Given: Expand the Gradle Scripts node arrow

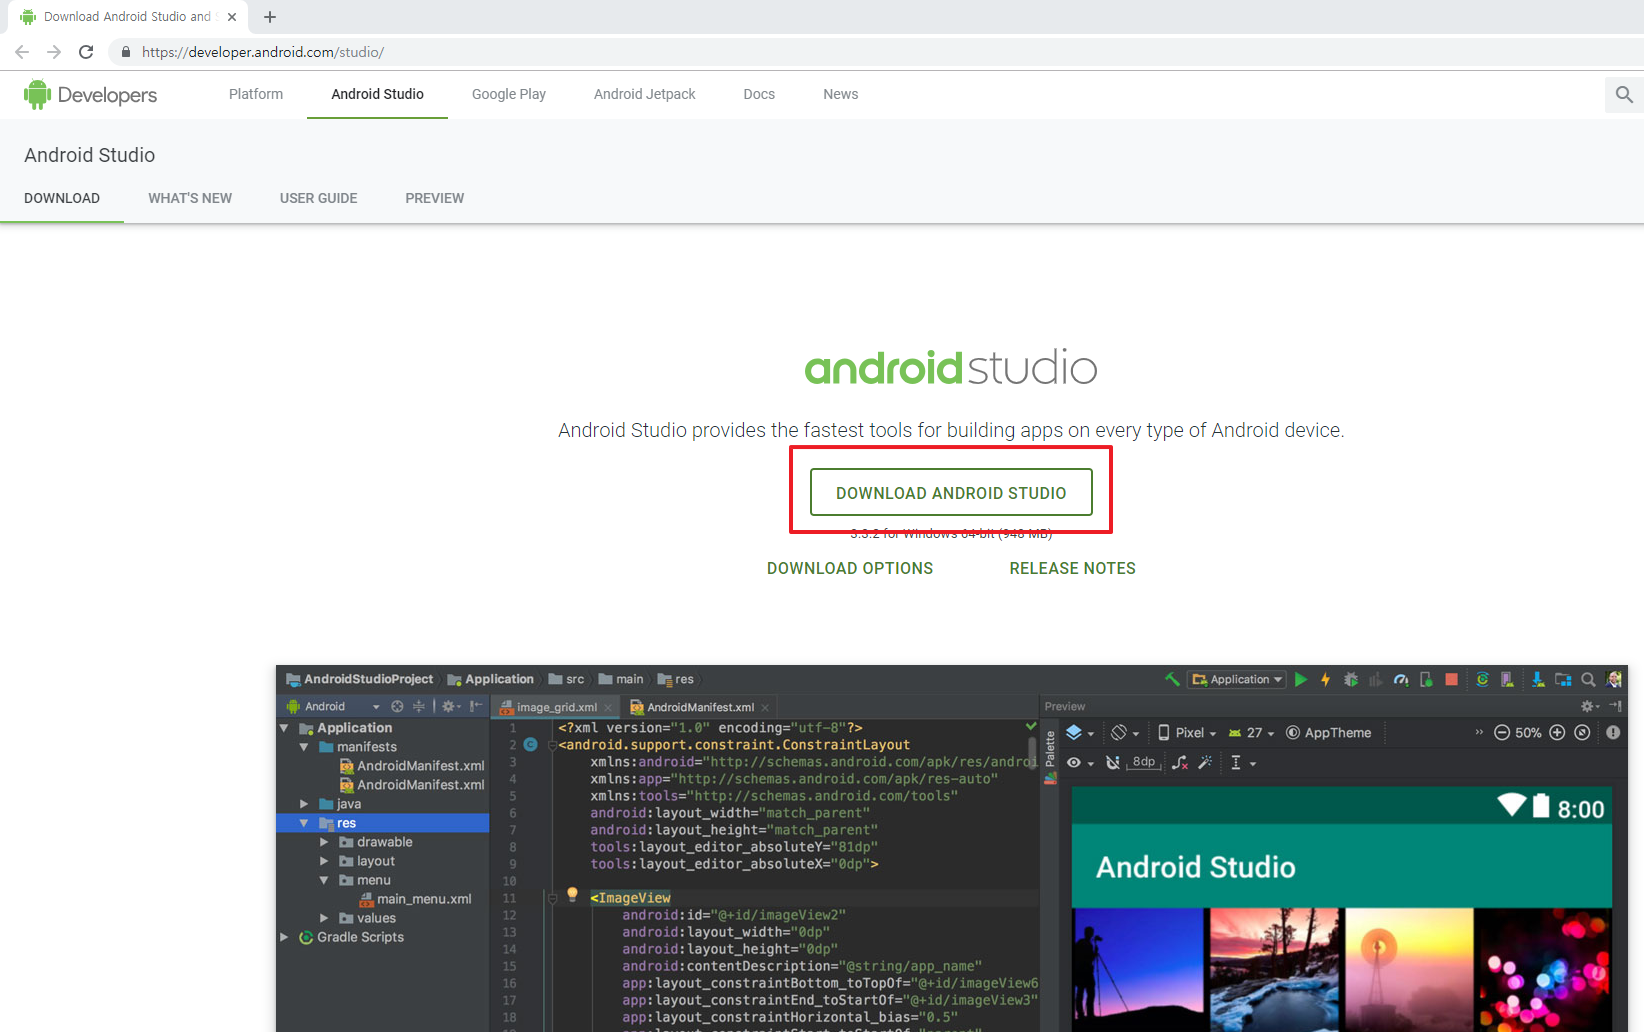Looking at the screenshot, I should pyautogui.click(x=284, y=937).
